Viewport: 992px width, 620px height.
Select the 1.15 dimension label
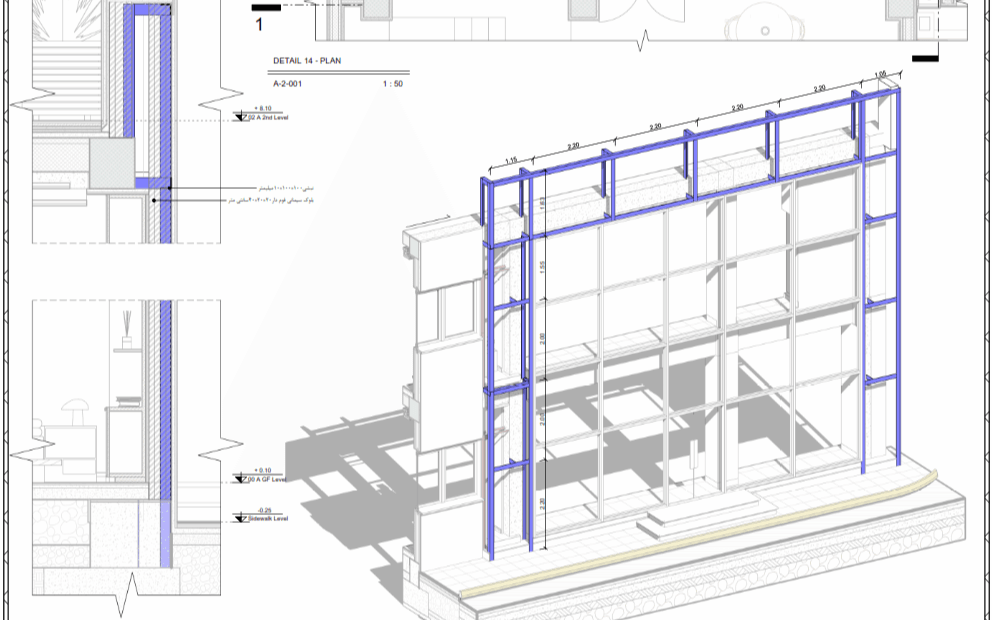(511, 161)
